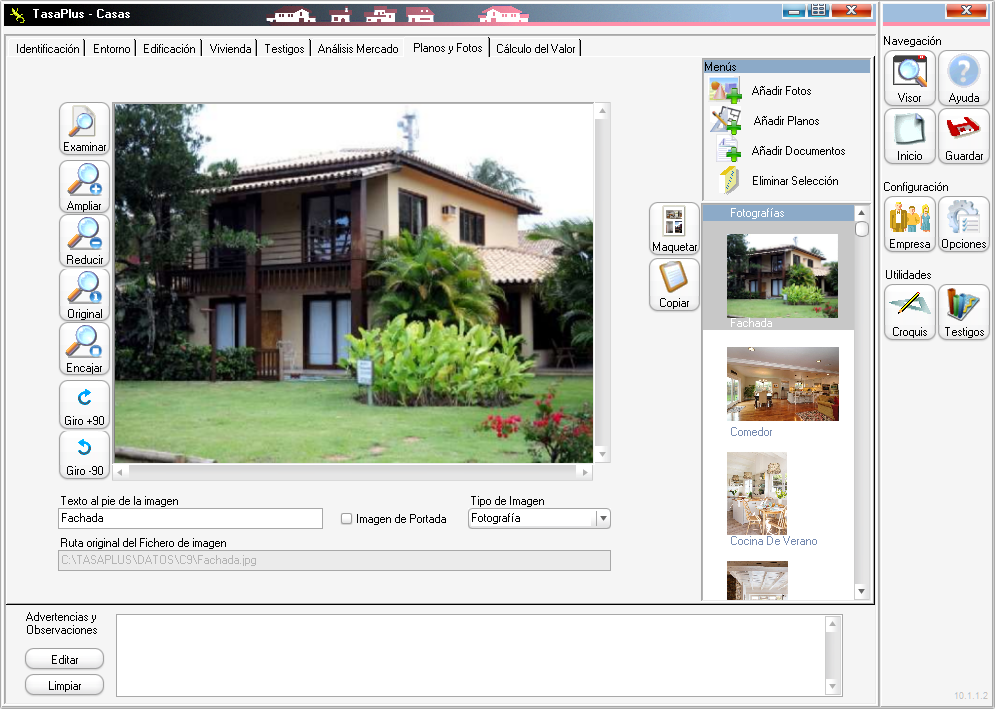
Task: Expand the Tipo de Imagen dropdown
Action: point(602,519)
